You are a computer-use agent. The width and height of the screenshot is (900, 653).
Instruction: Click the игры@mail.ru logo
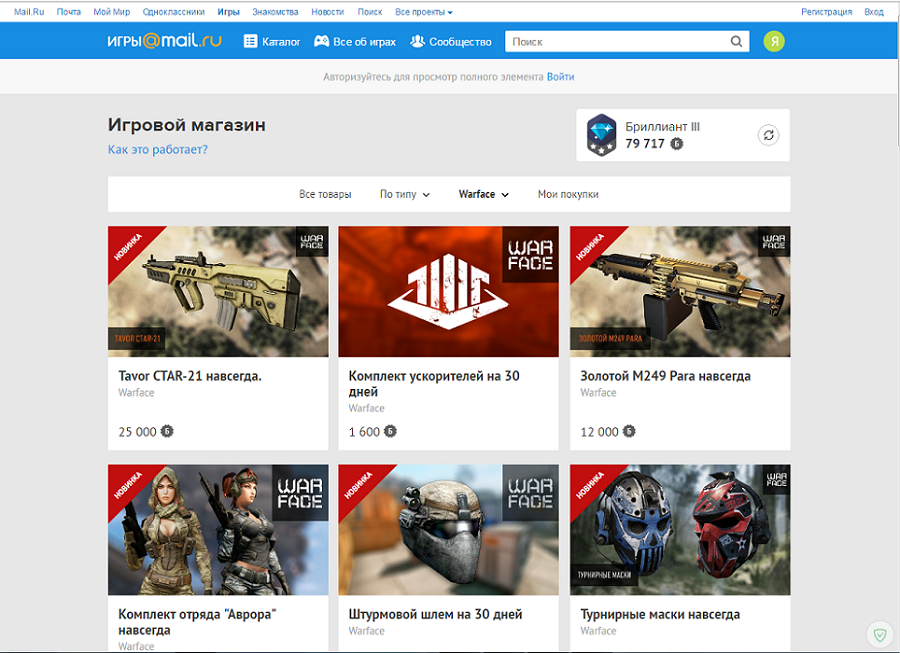pos(164,41)
